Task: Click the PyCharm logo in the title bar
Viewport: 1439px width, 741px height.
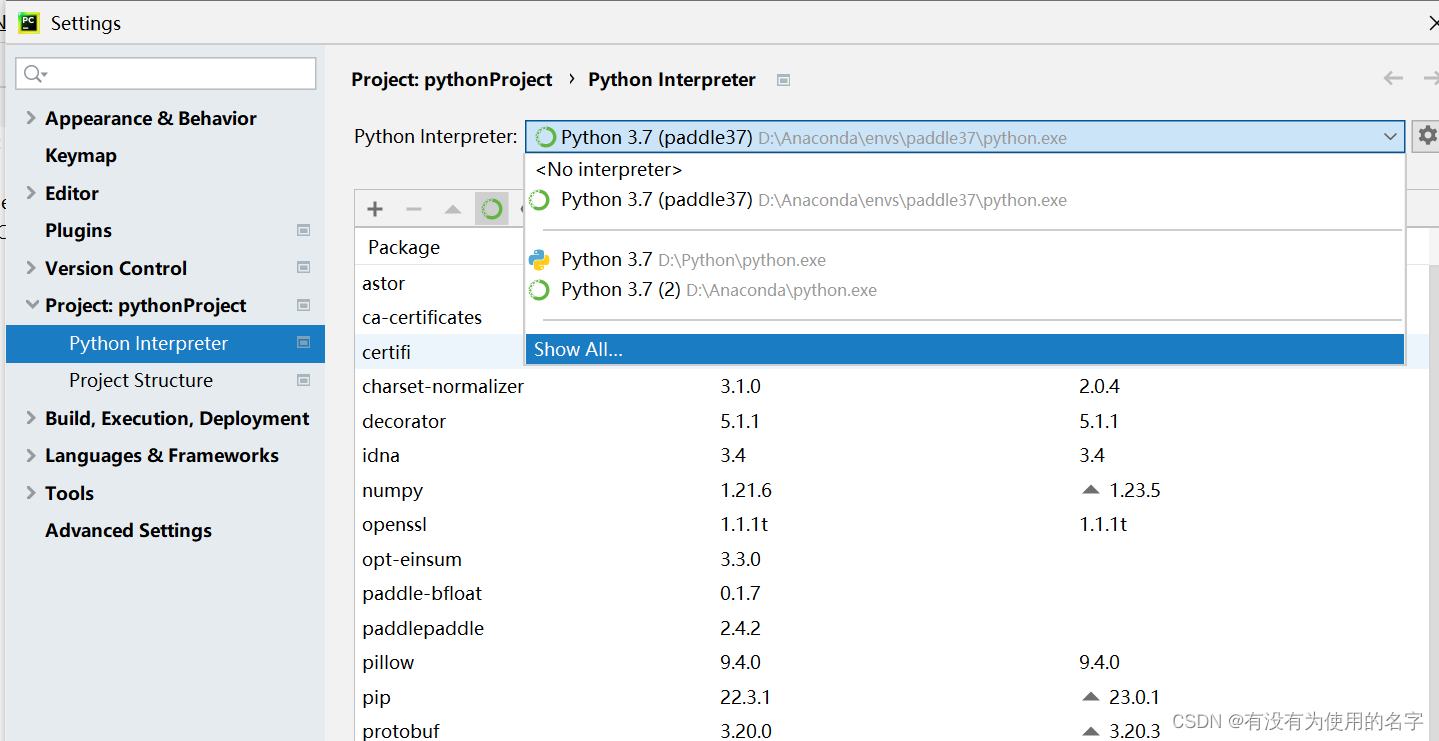Action: [29, 22]
